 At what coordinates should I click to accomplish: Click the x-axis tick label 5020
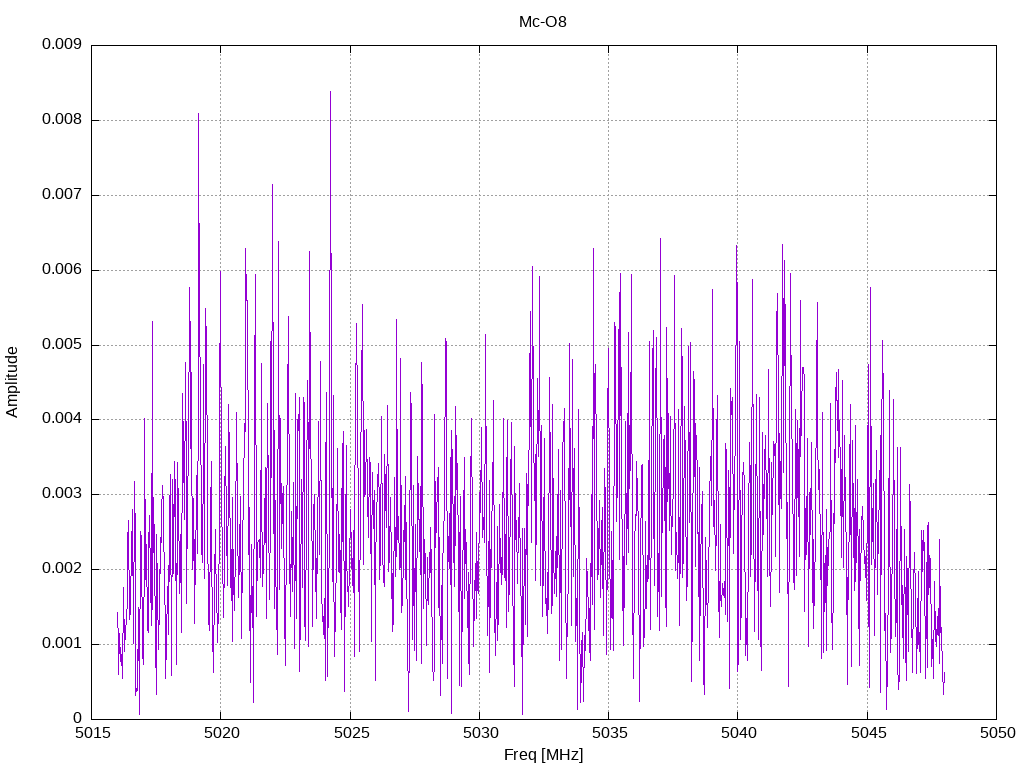pos(221,733)
